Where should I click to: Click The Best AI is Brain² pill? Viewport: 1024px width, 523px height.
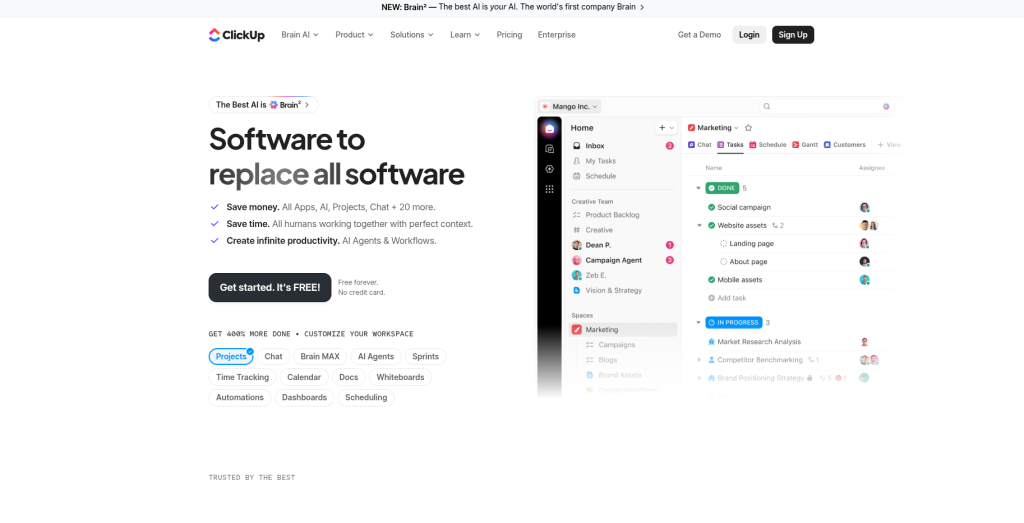coord(263,104)
